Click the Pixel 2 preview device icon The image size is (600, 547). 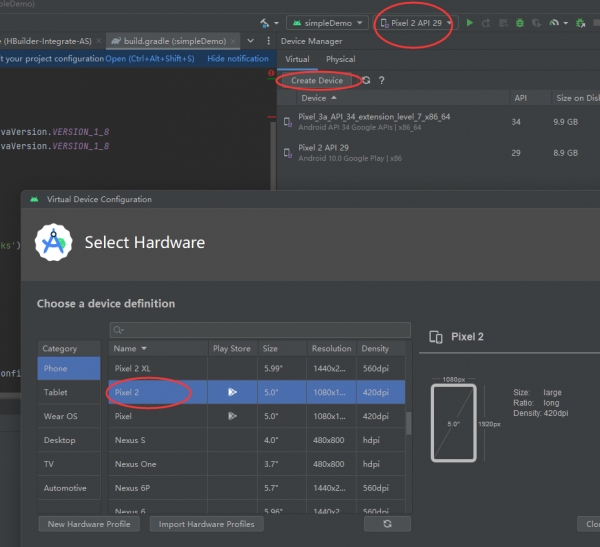tap(436, 337)
